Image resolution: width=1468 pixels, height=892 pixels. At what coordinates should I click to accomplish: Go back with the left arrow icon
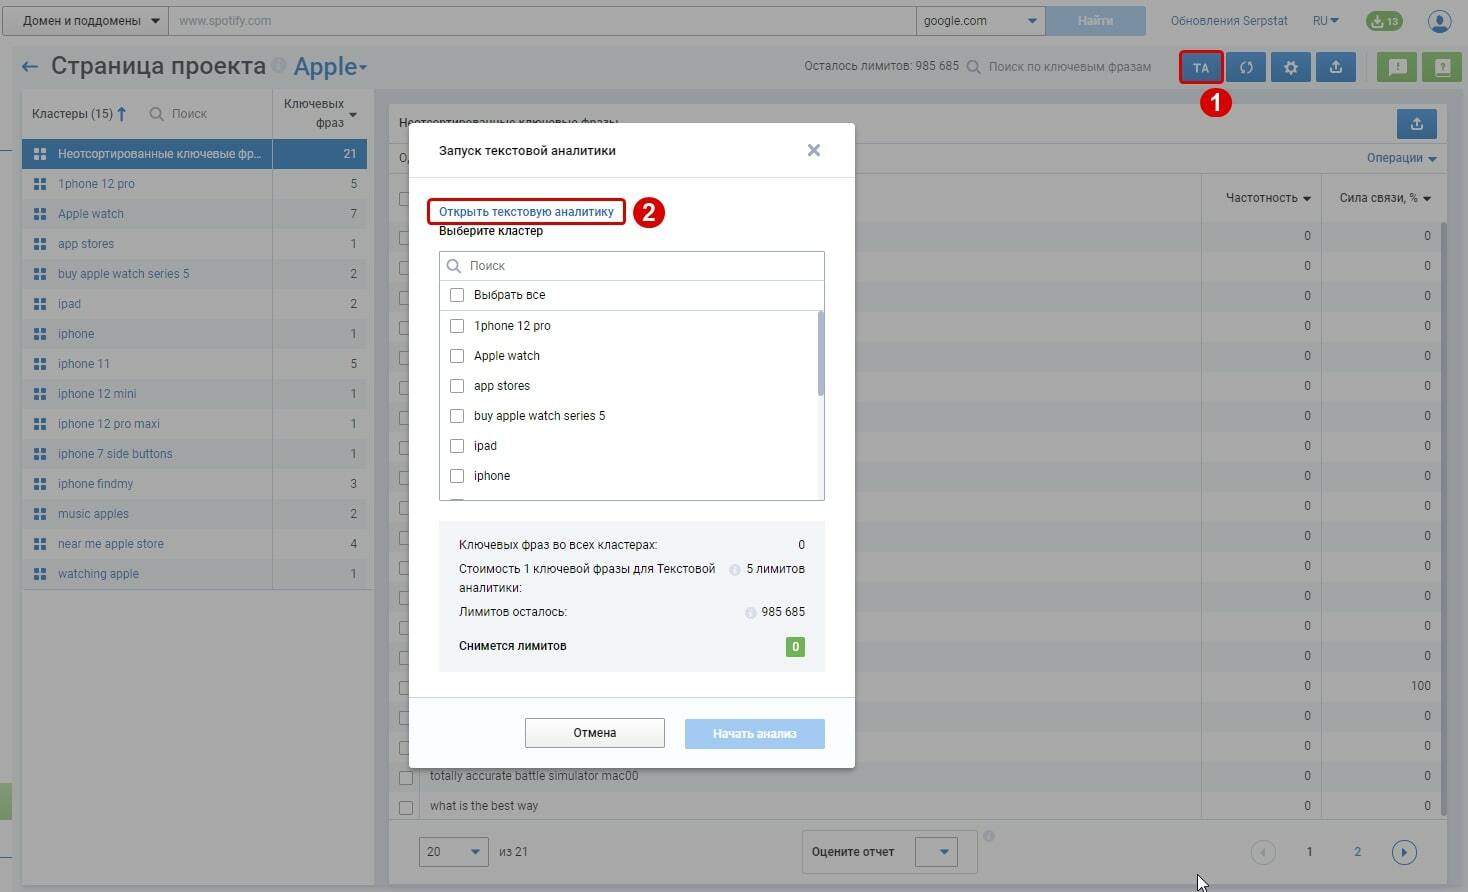click(30, 67)
